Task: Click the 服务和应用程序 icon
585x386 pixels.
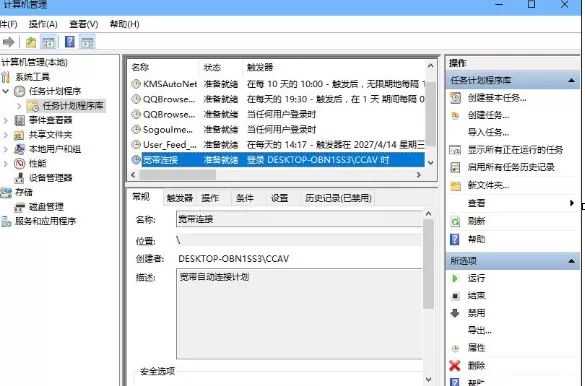Action: coord(6,221)
